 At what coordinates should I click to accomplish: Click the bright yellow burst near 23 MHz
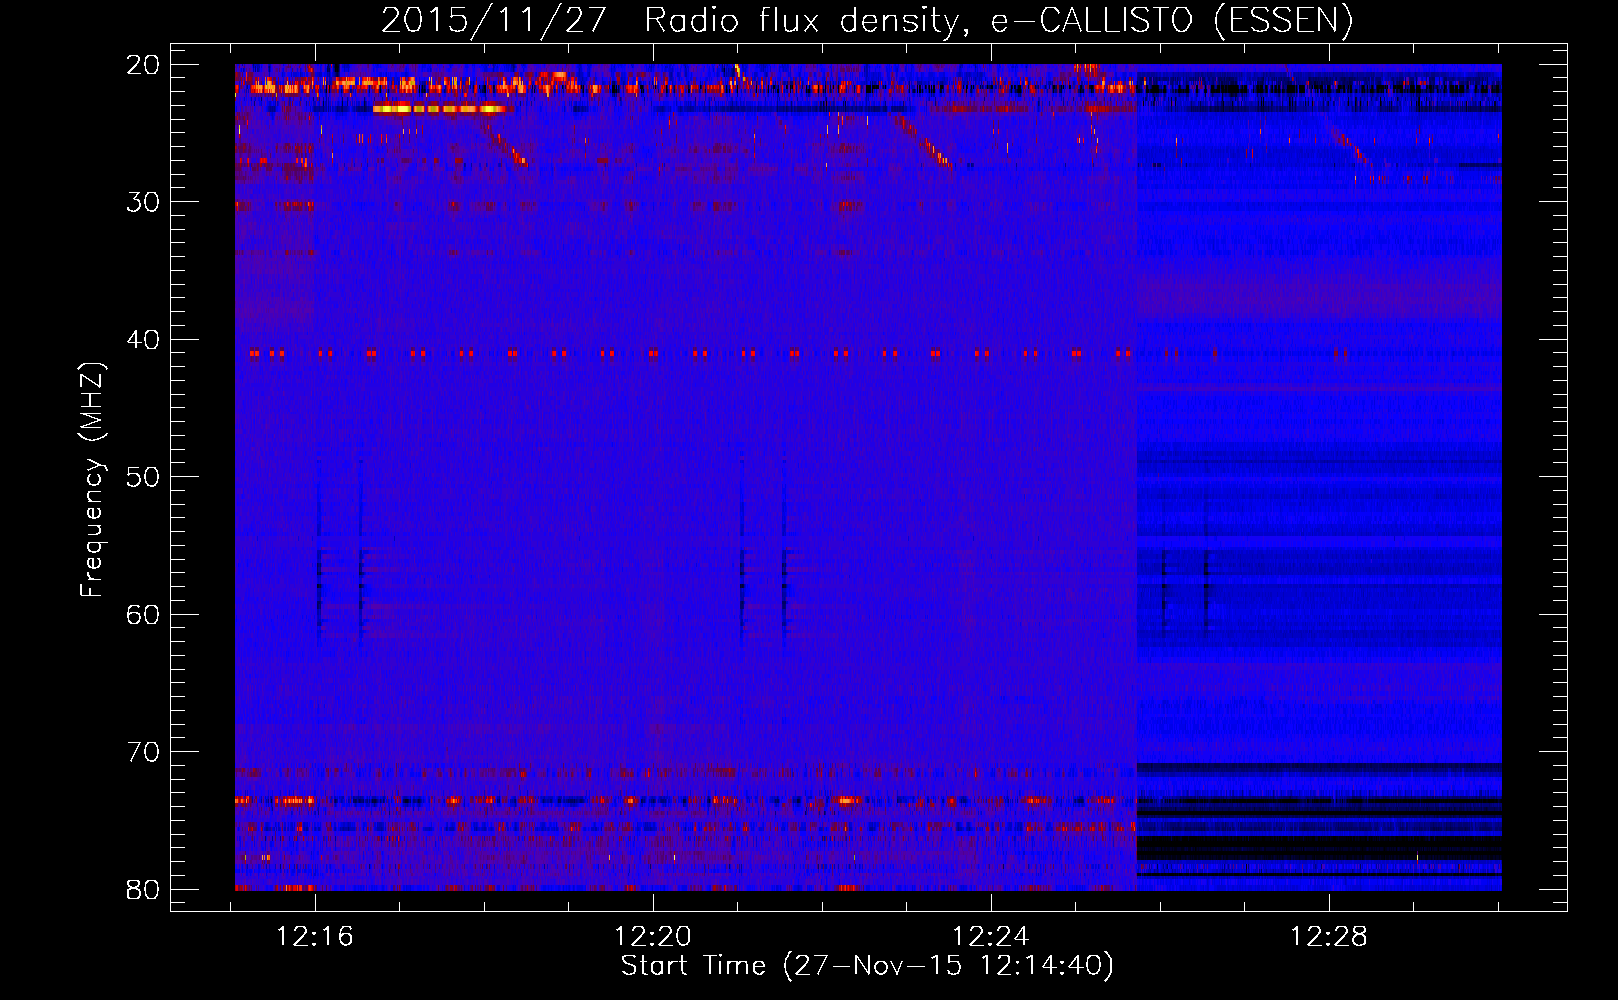coord(440,109)
